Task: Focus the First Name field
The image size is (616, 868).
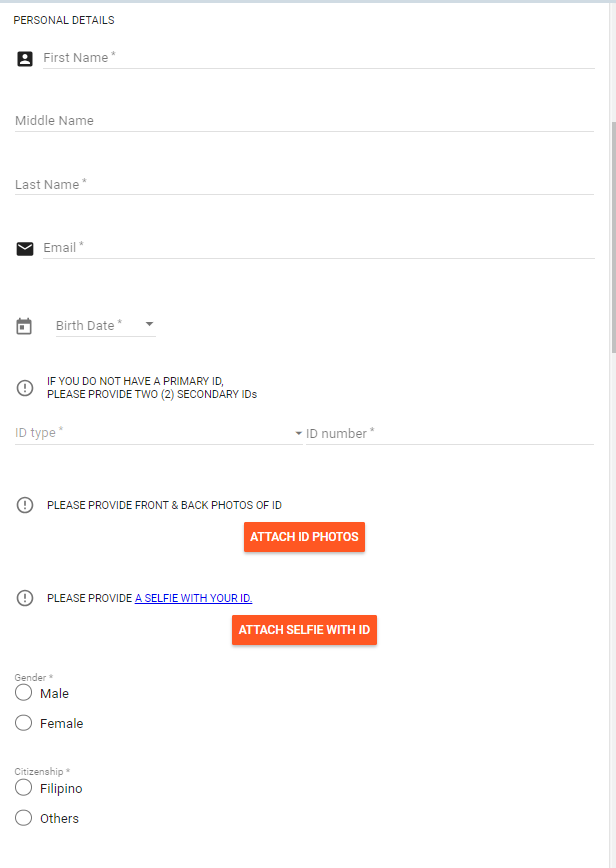Action: (x=318, y=58)
